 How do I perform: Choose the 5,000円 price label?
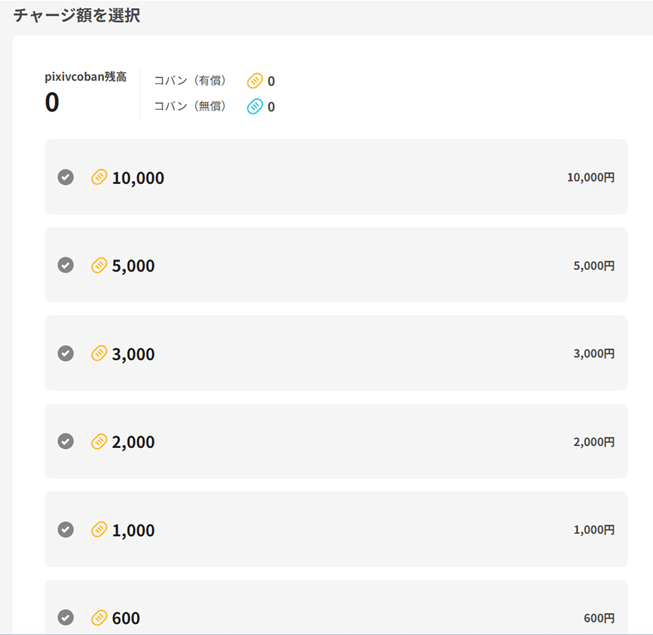(594, 266)
